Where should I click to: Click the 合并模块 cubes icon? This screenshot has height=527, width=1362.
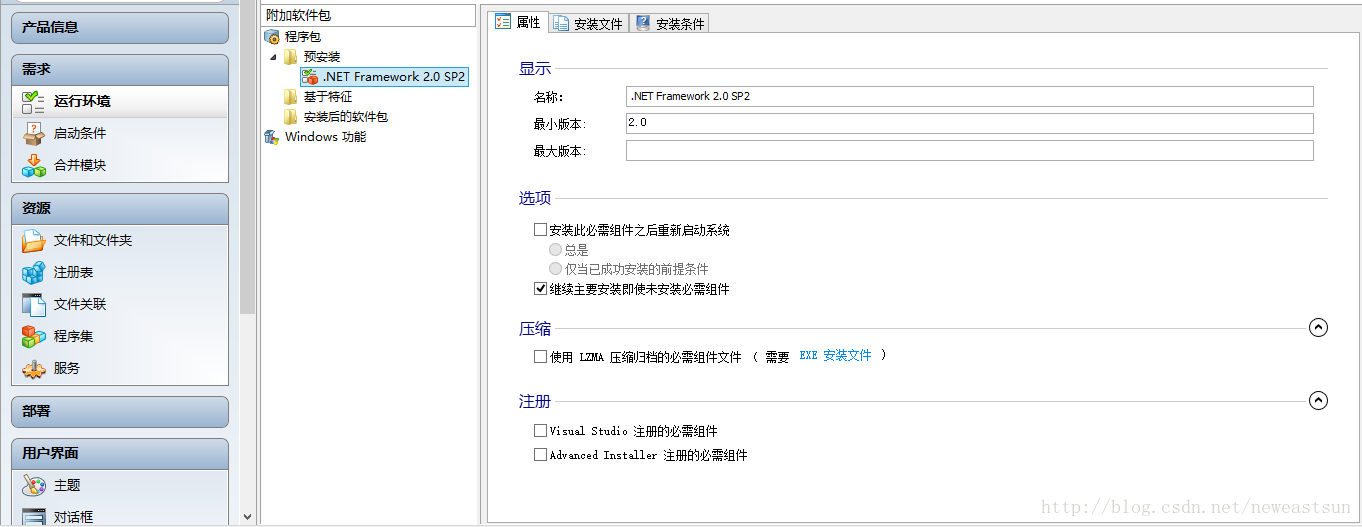point(33,165)
